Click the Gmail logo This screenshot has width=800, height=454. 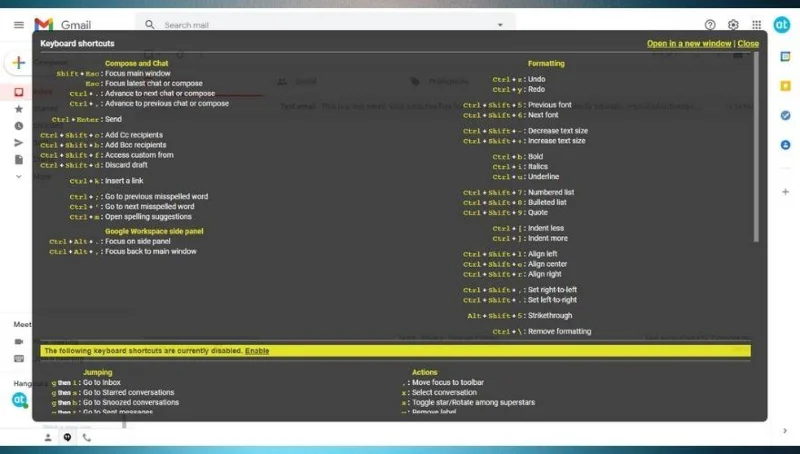[x=62, y=24]
